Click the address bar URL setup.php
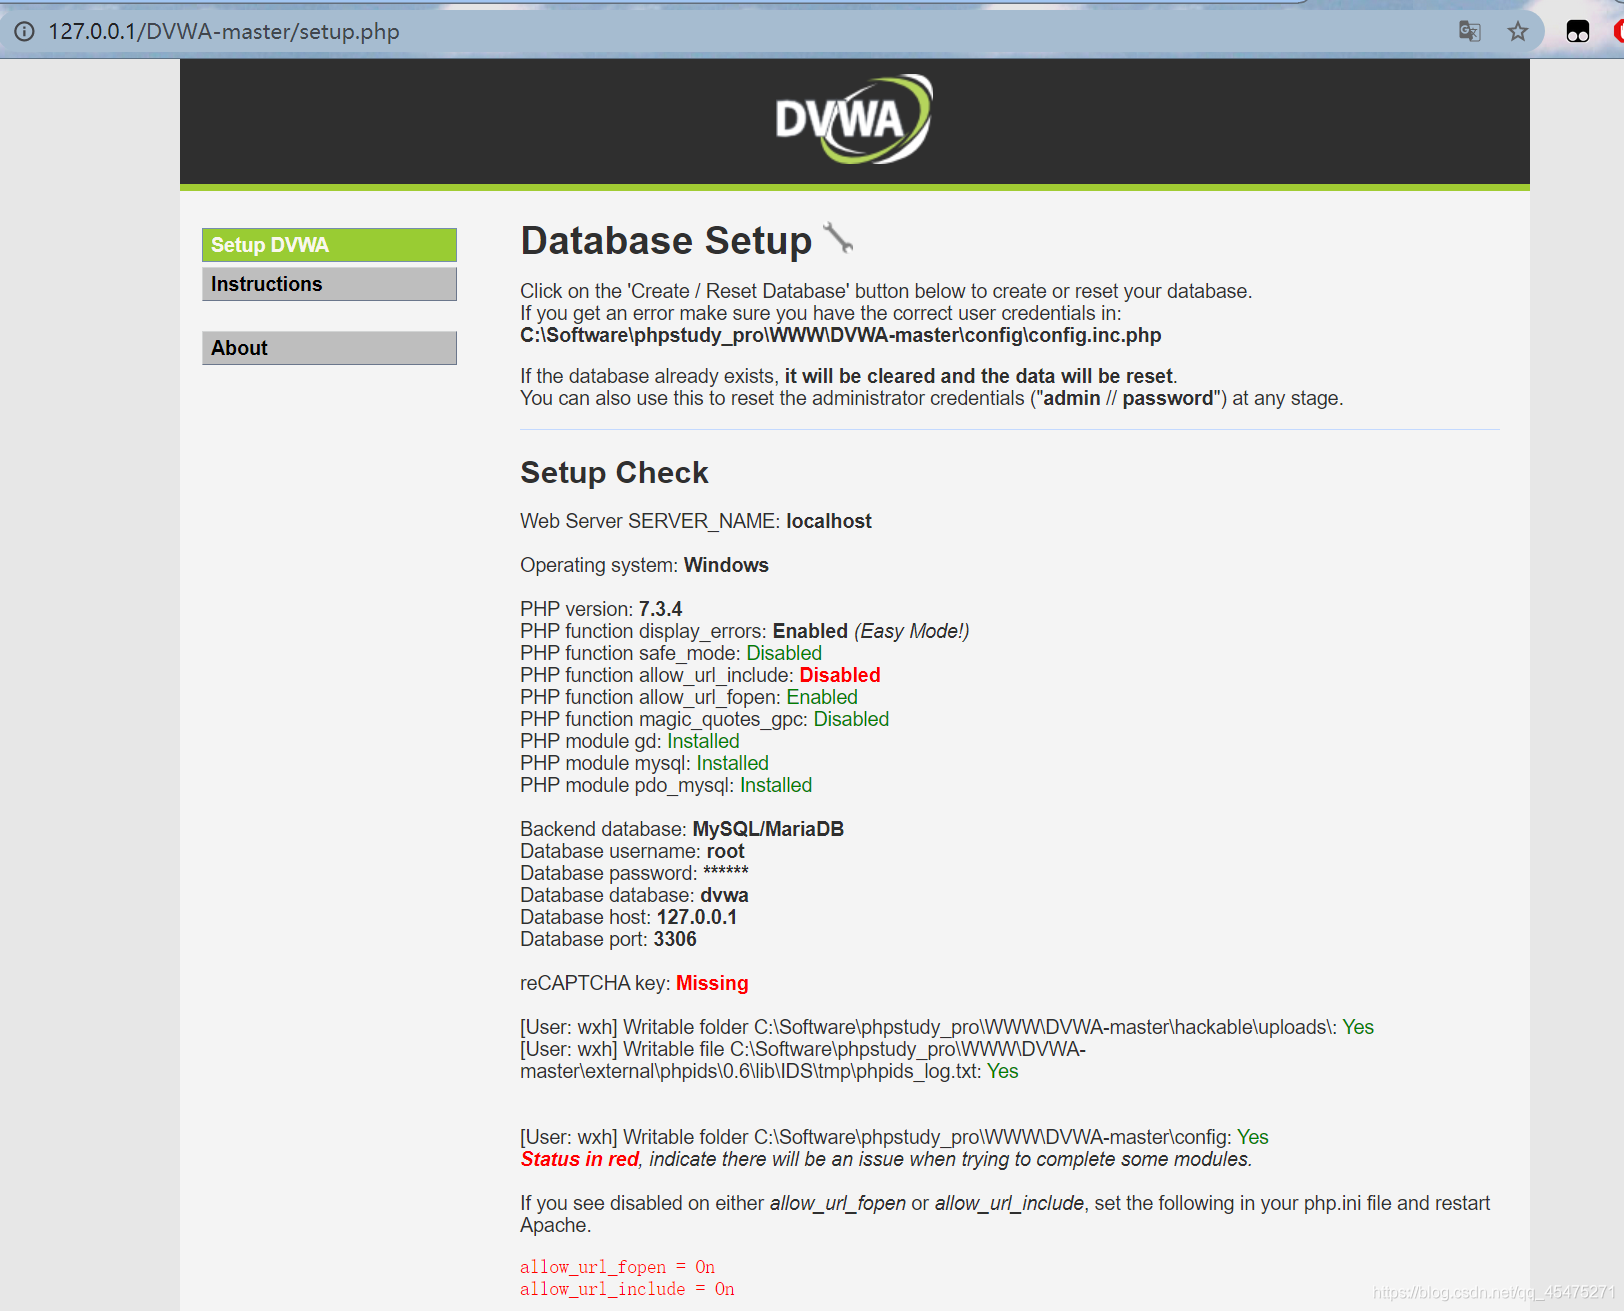1624x1311 pixels. [224, 31]
